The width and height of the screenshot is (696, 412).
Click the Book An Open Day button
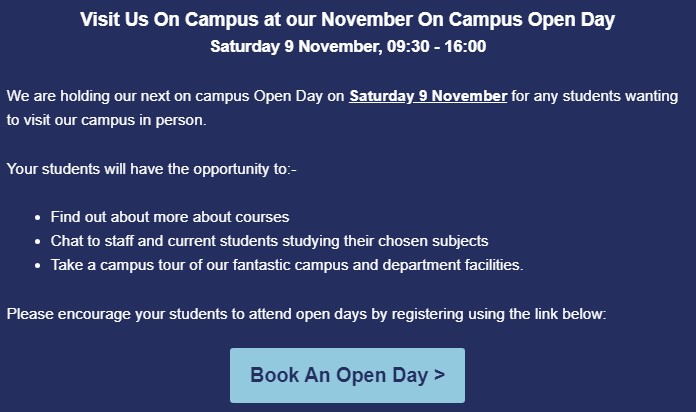coord(347,375)
